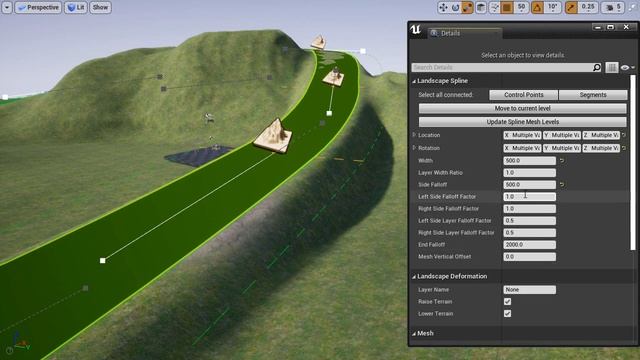Image resolution: width=640 pixels, height=360 pixels.
Task: Collapse the Landscape Spline section
Action: coord(414,81)
